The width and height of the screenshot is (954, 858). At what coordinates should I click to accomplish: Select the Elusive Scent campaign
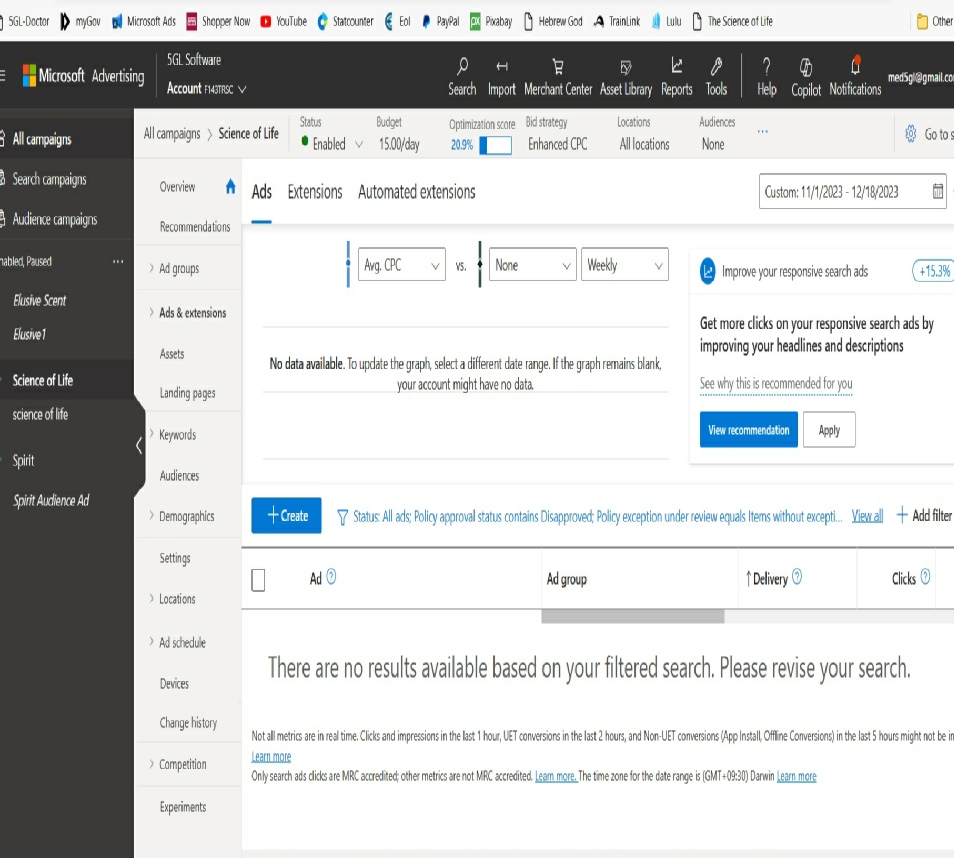[40, 300]
